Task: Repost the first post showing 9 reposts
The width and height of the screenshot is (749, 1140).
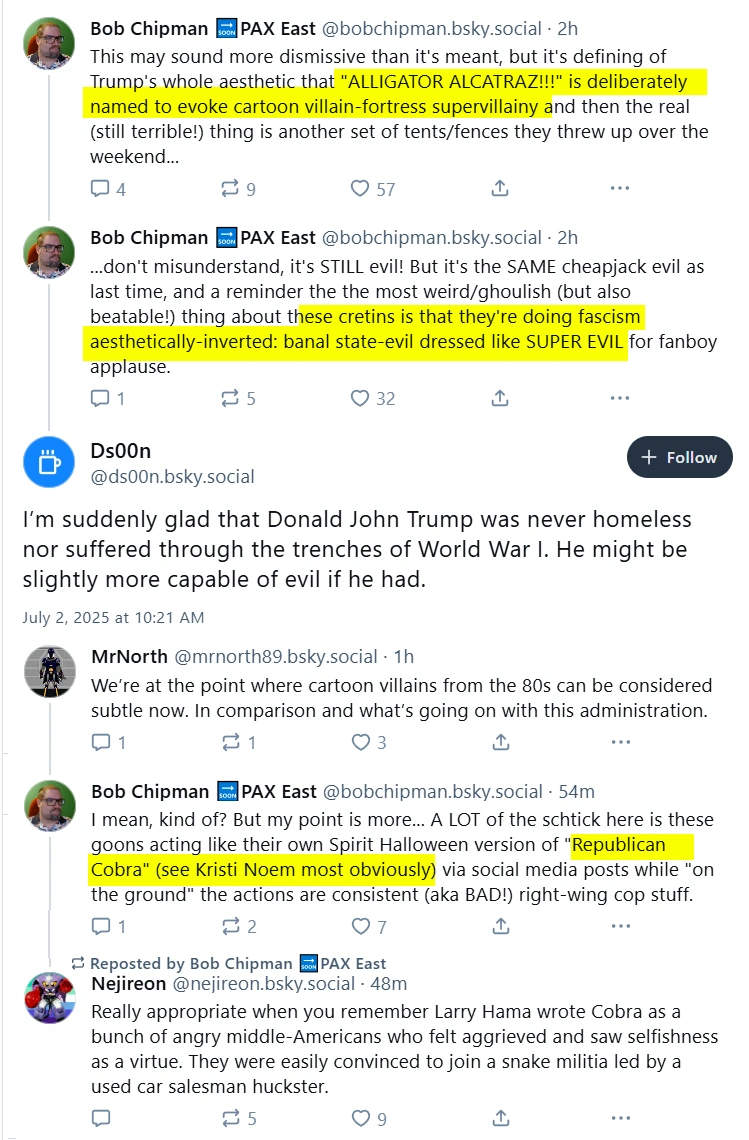Action: tap(238, 189)
